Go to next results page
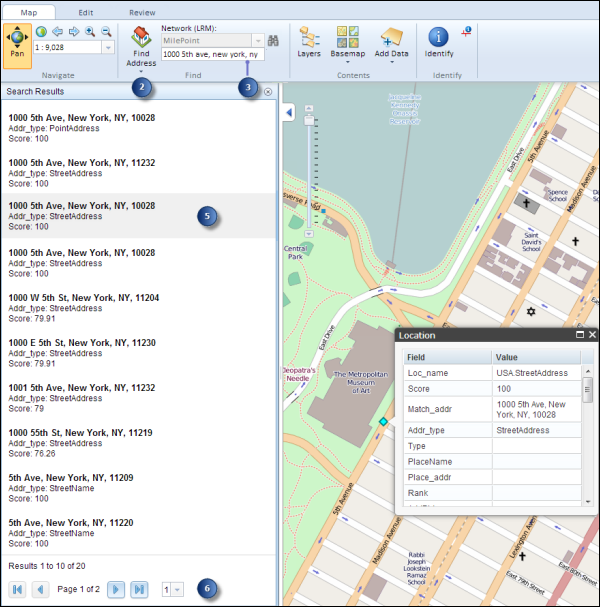The image size is (600, 607). (116, 590)
